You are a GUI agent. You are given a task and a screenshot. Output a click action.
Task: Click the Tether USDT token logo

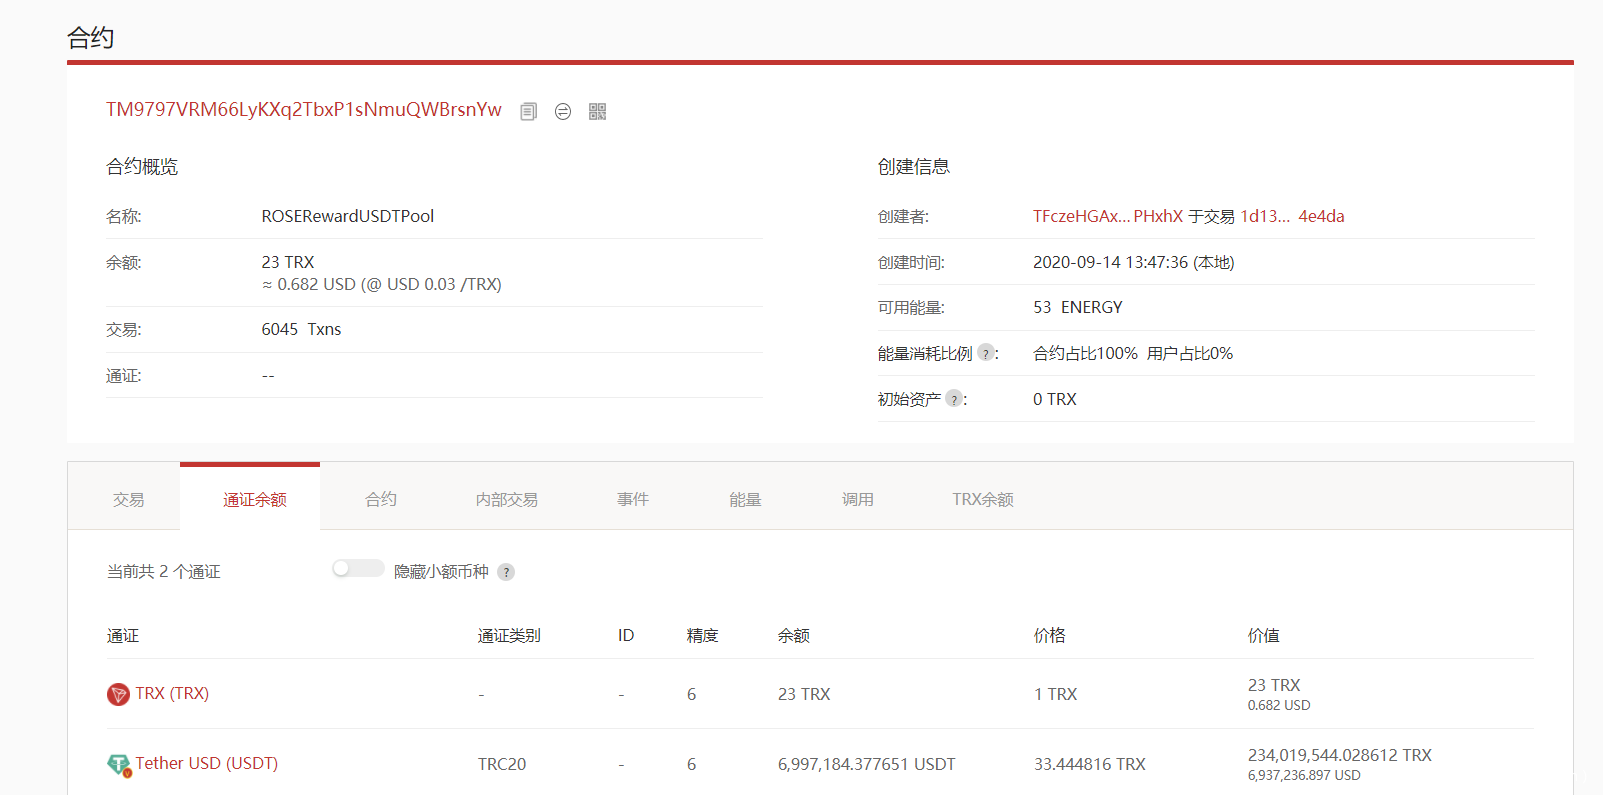[x=119, y=765]
